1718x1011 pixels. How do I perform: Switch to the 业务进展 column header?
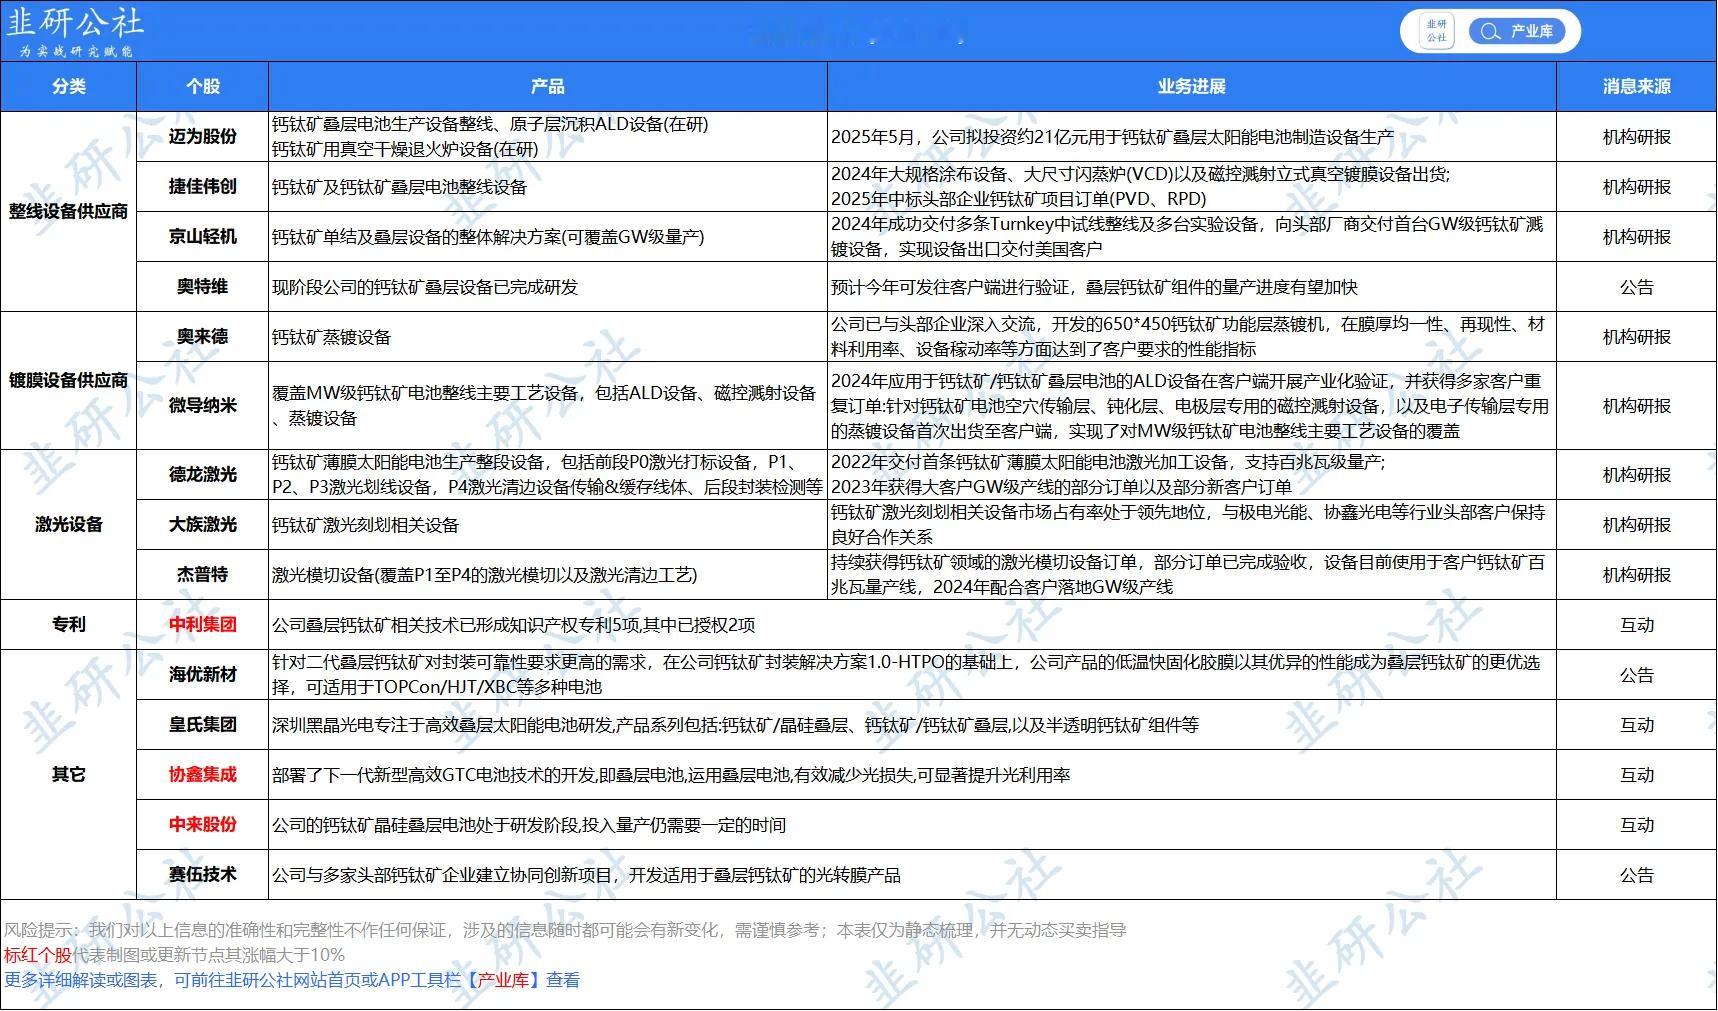point(1191,87)
